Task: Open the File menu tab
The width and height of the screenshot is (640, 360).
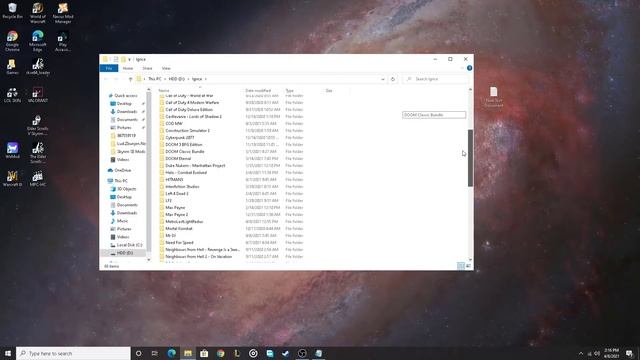Action: click(109, 68)
